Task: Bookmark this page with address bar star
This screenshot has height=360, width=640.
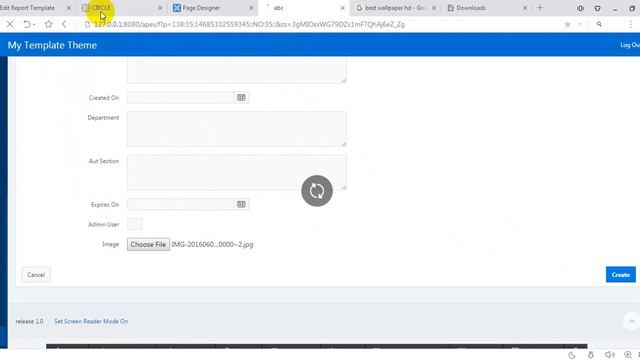Action: pyautogui.click(x=567, y=24)
